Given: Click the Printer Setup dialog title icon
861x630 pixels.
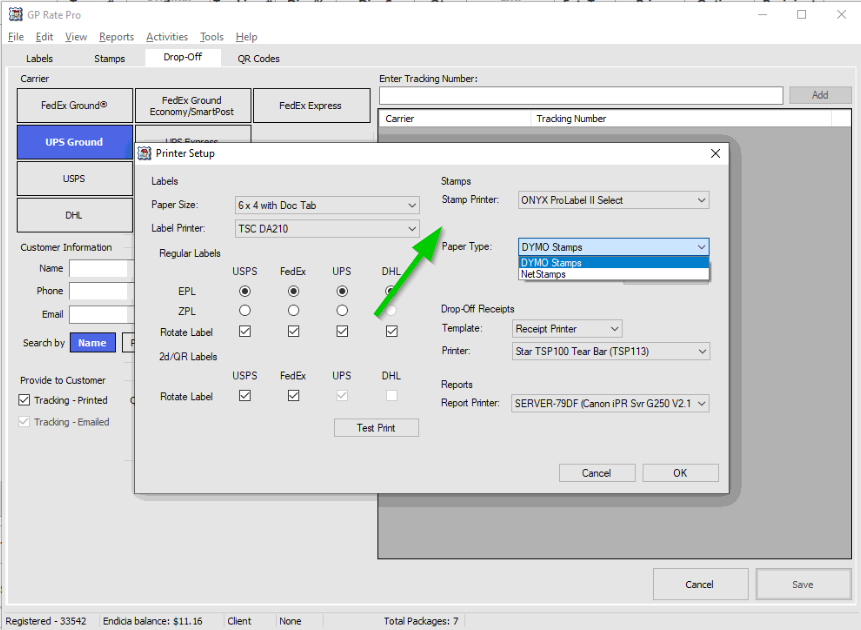Looking at the screenshot, I should 144,153.
